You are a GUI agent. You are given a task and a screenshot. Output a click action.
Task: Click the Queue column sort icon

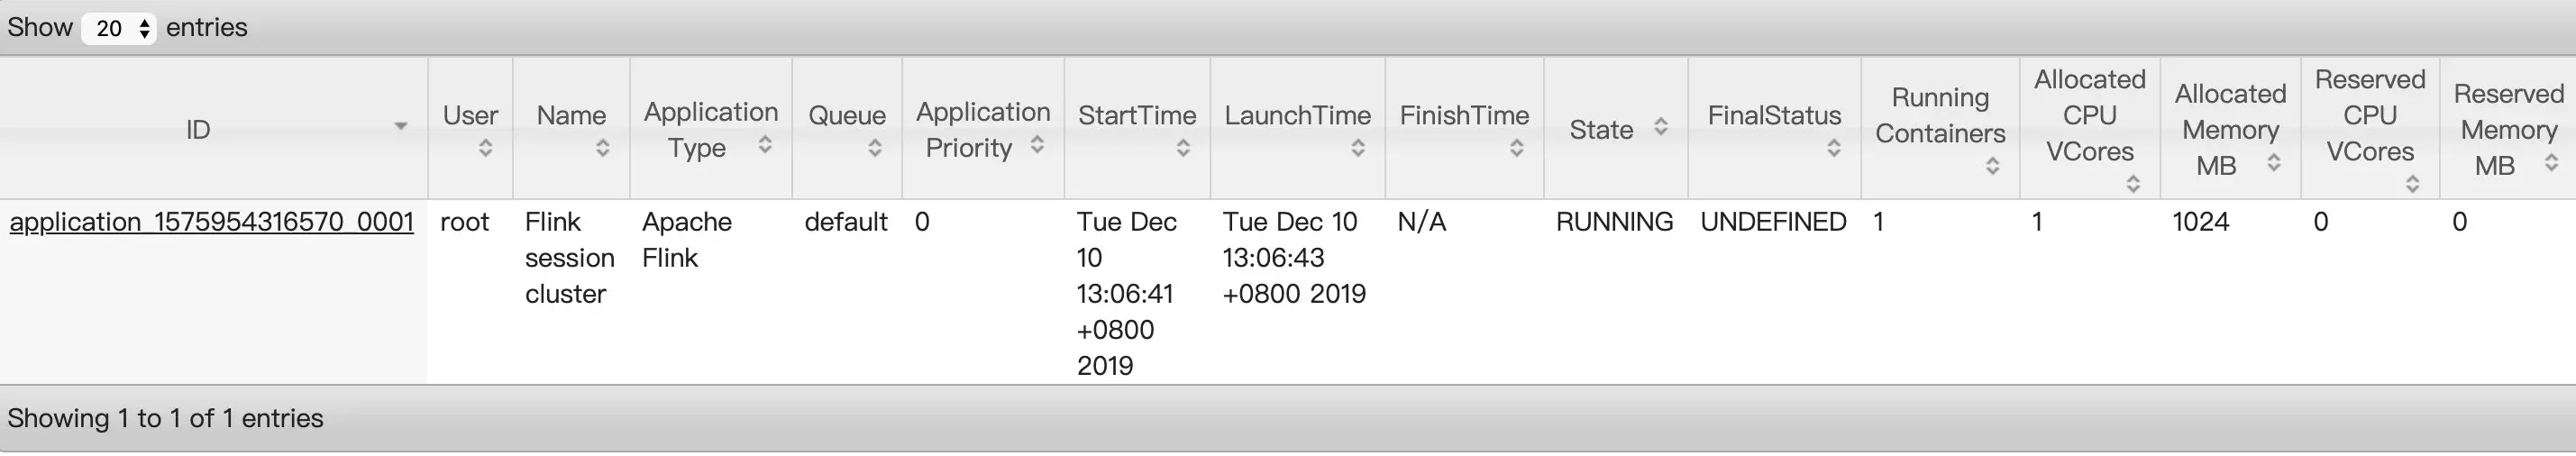pos(875,148)
